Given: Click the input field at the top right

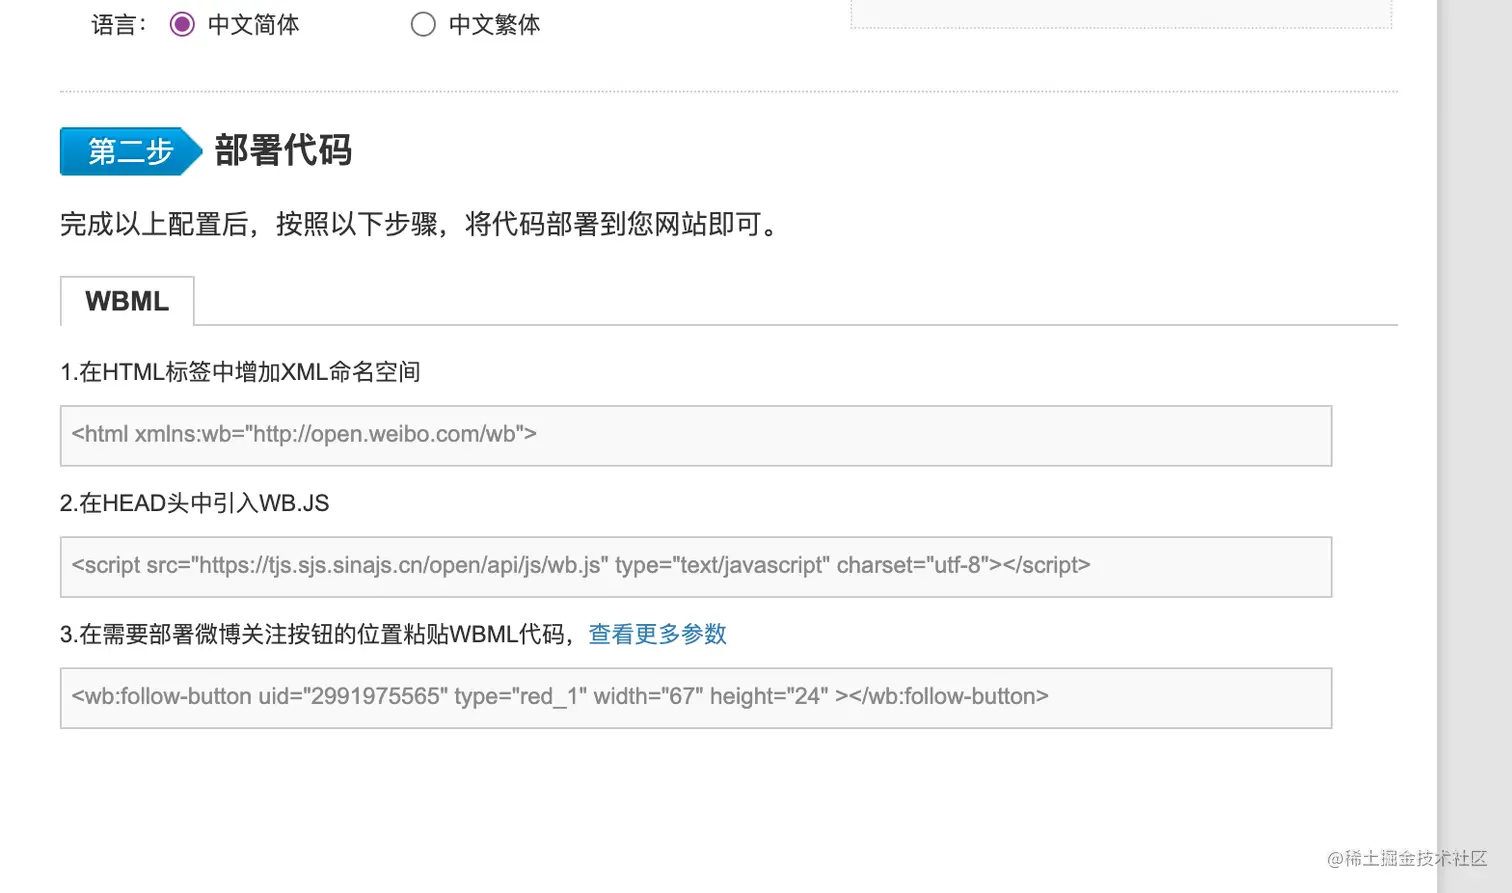Looking at the screenshot, I should 1120,10.
